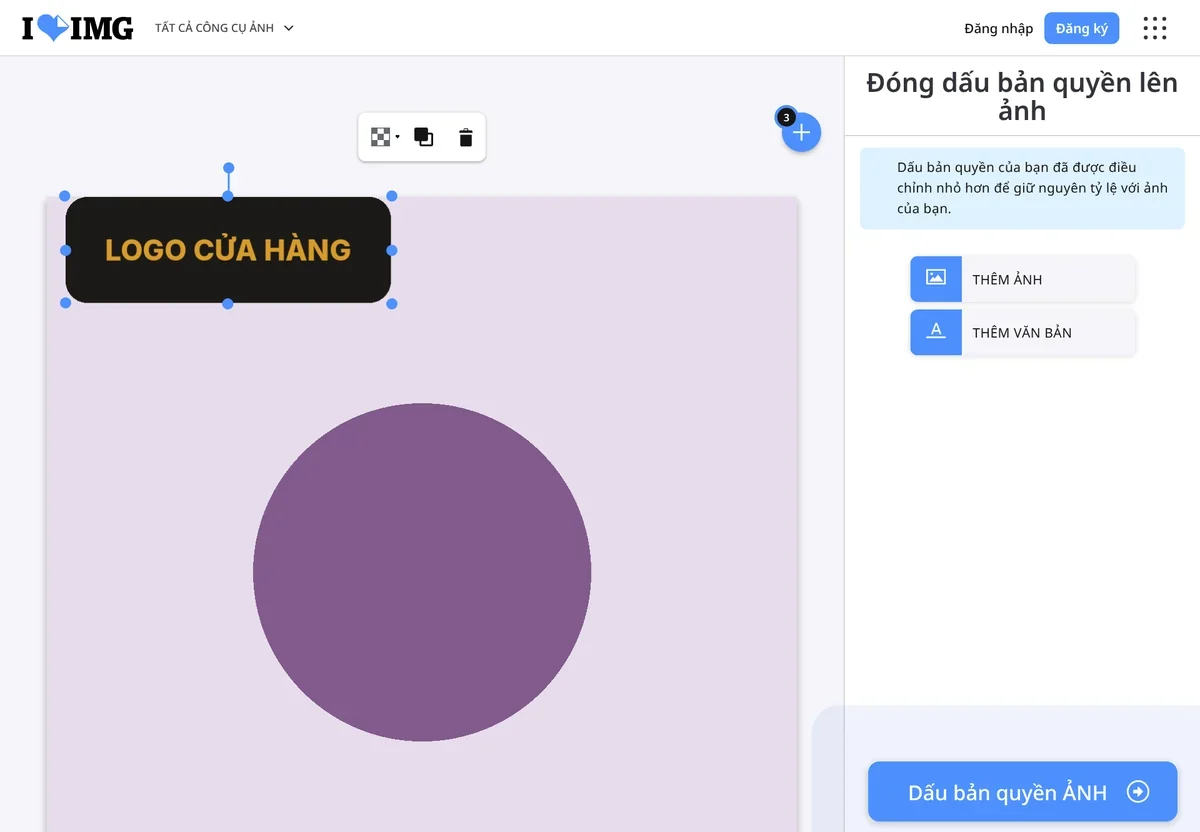This screenshot has height=832, width=1200.
Task: Click the THÊM ẢNH button
Action: [1023, 279]
